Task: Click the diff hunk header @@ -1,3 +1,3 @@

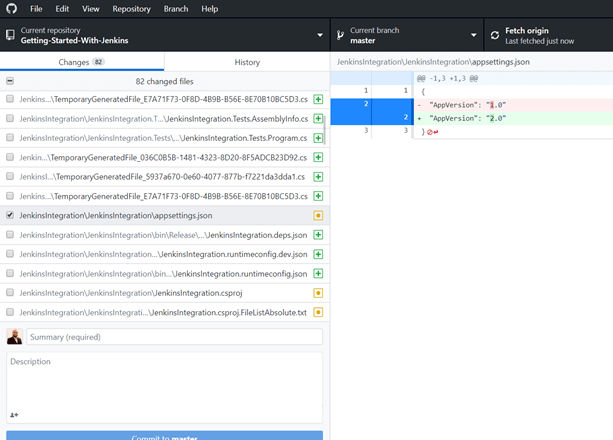Action: [447, 79]
